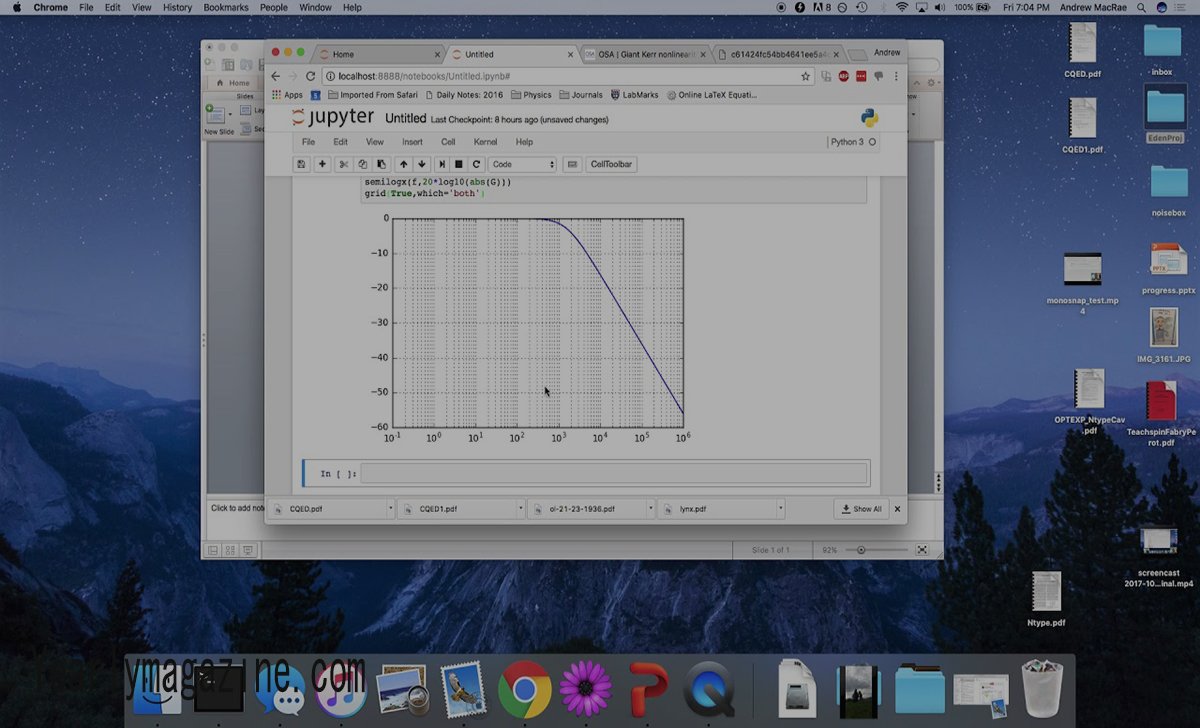Expand the CQED.pdf download options arrow
This screenshot has width=1200, height=728.
pyautogui.click(x=390, y=509)
